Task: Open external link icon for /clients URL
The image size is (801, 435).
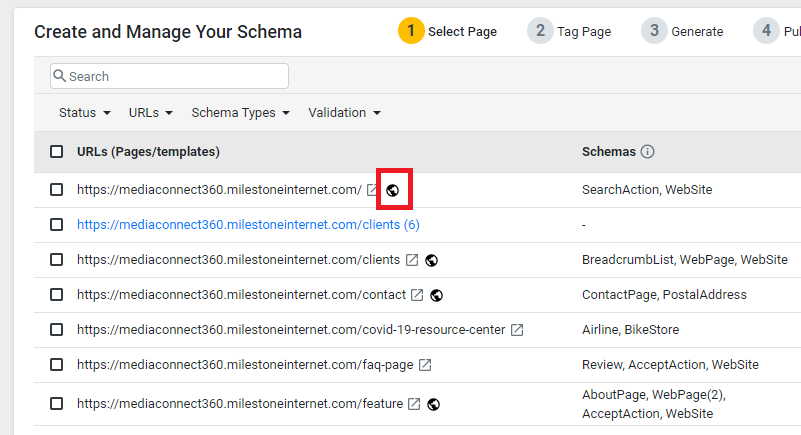Action: 412,260
